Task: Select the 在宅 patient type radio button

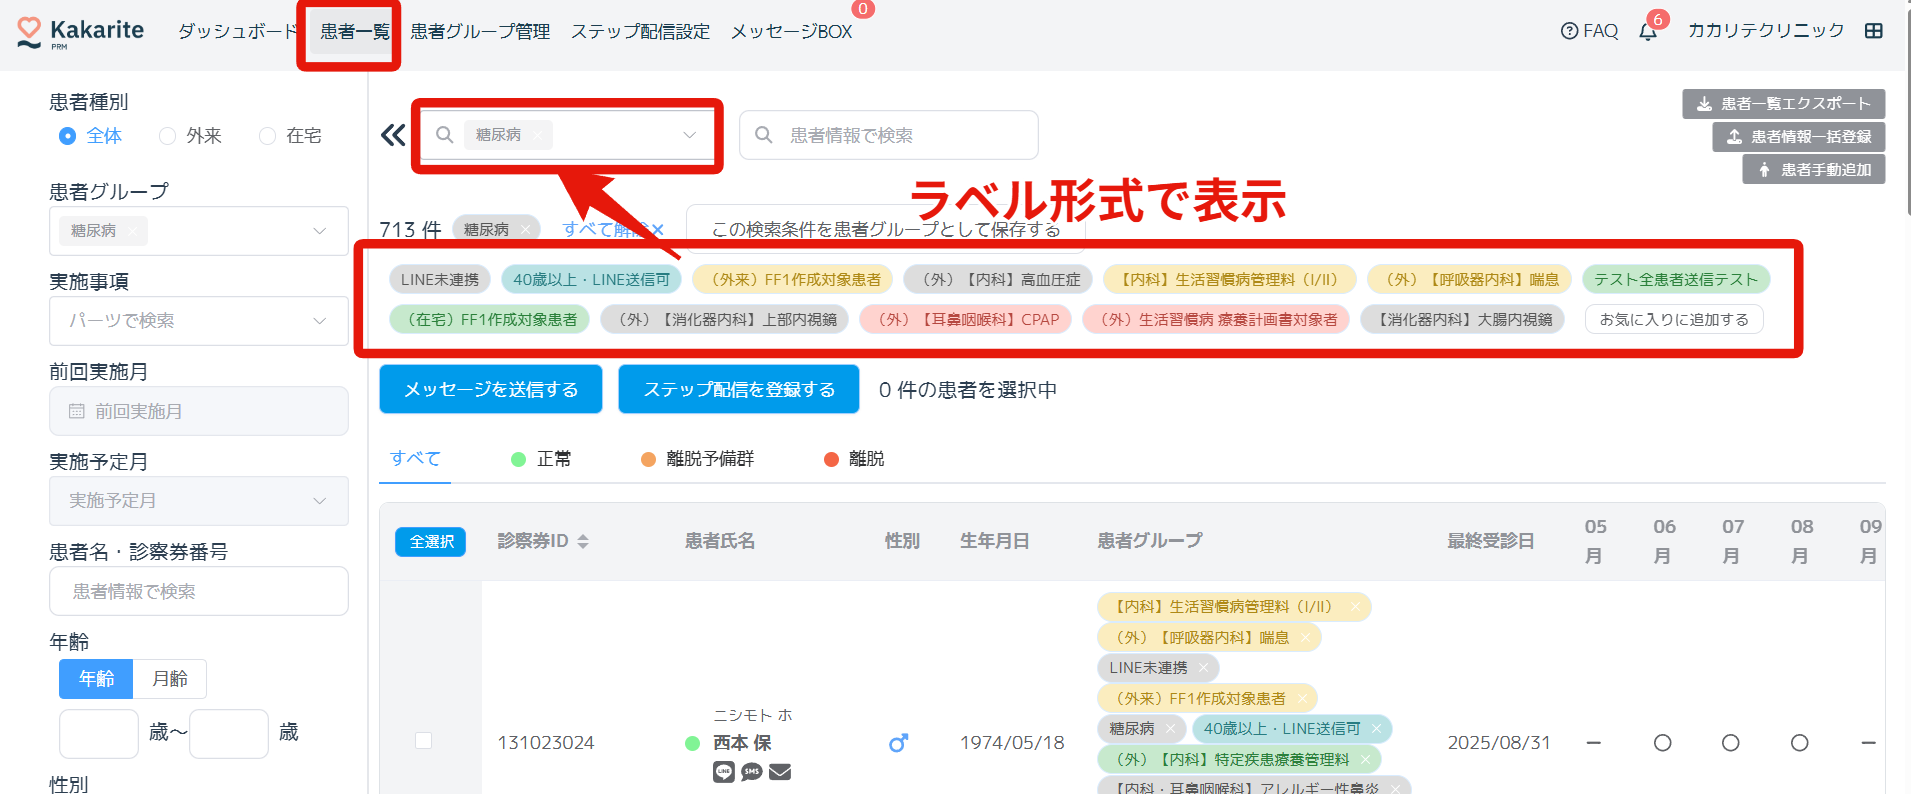Action: [267, 136]
